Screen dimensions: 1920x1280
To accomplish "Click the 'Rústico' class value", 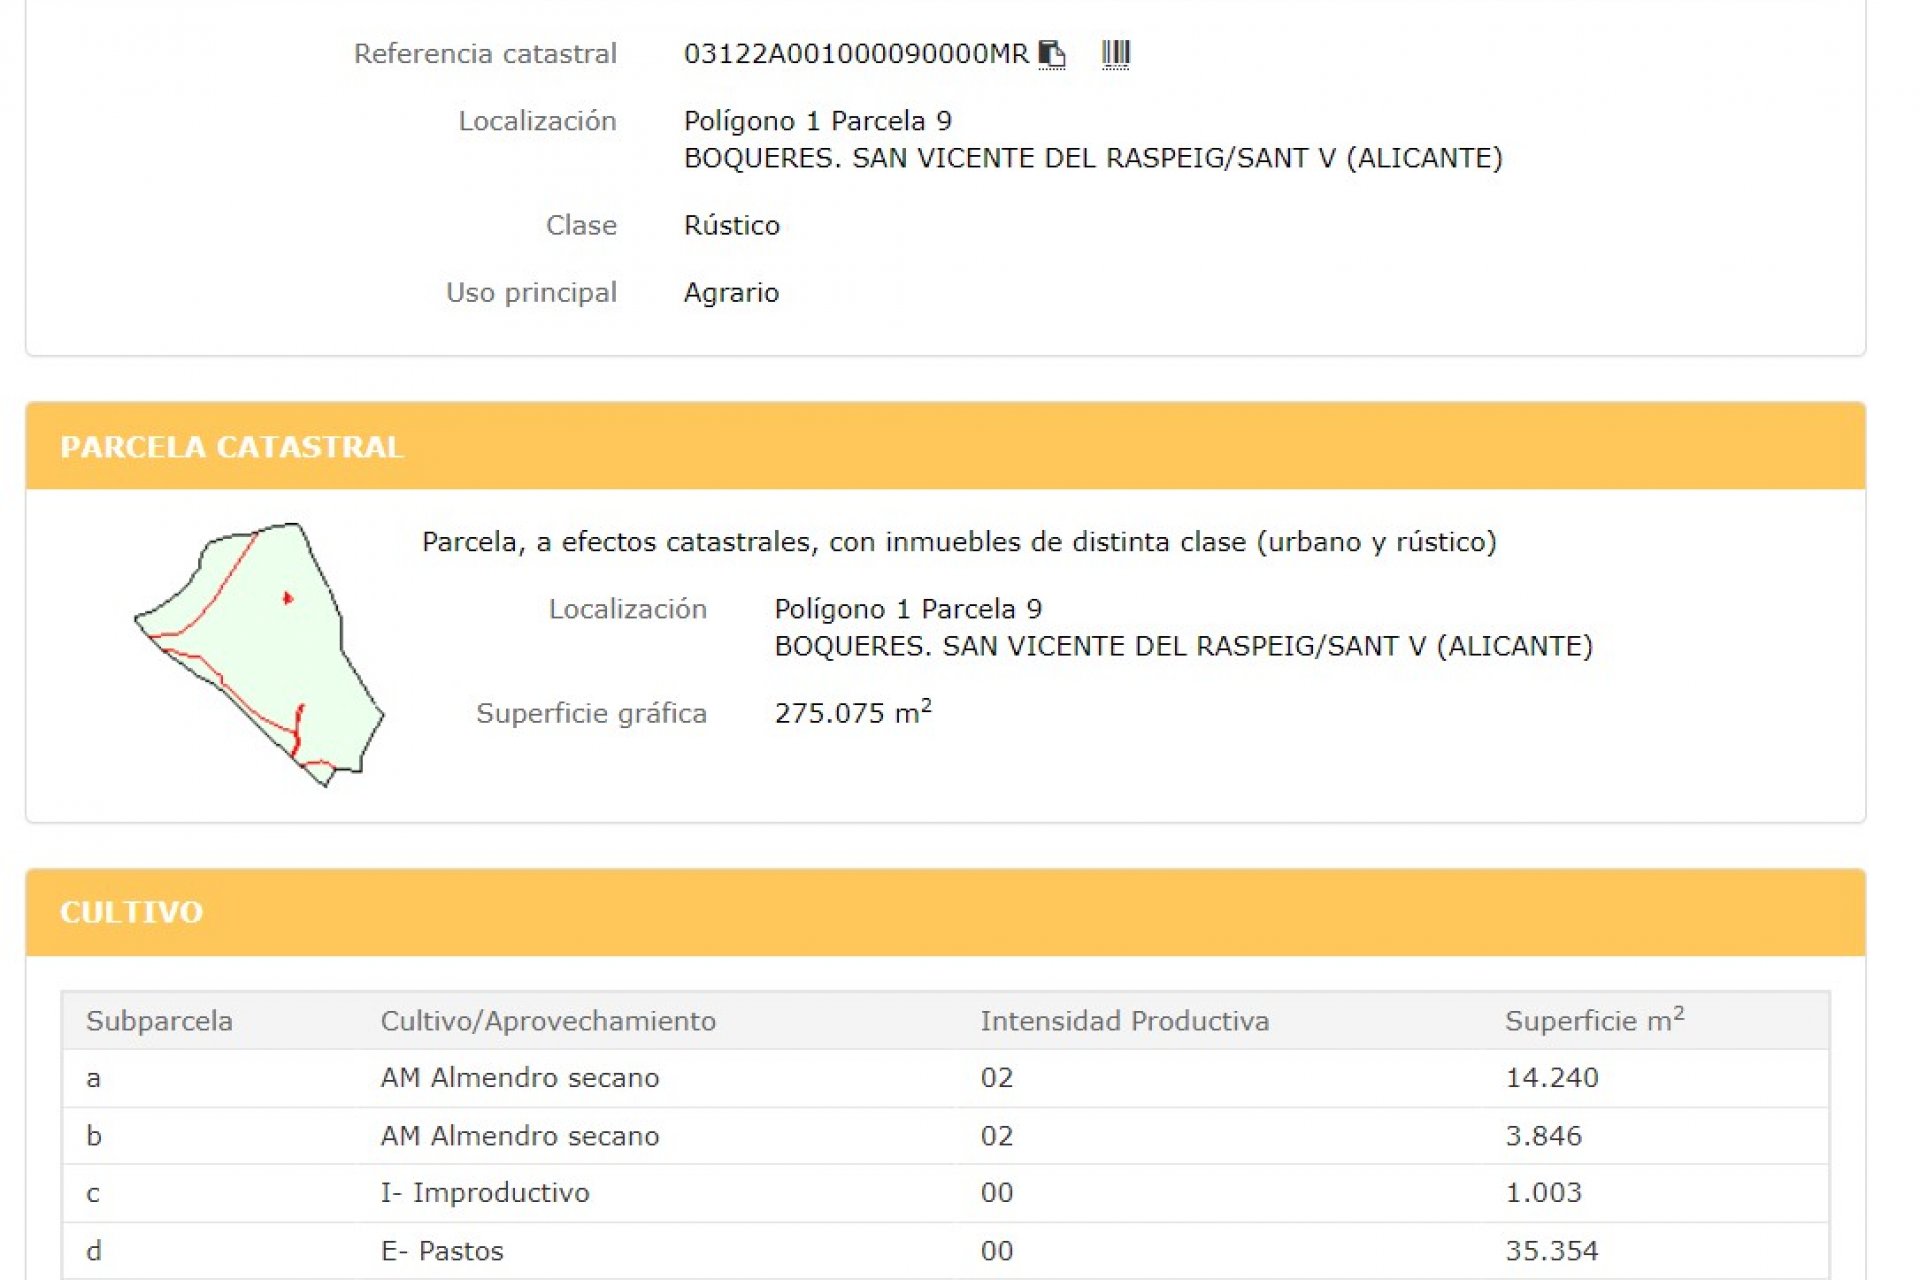I will 732,226.
